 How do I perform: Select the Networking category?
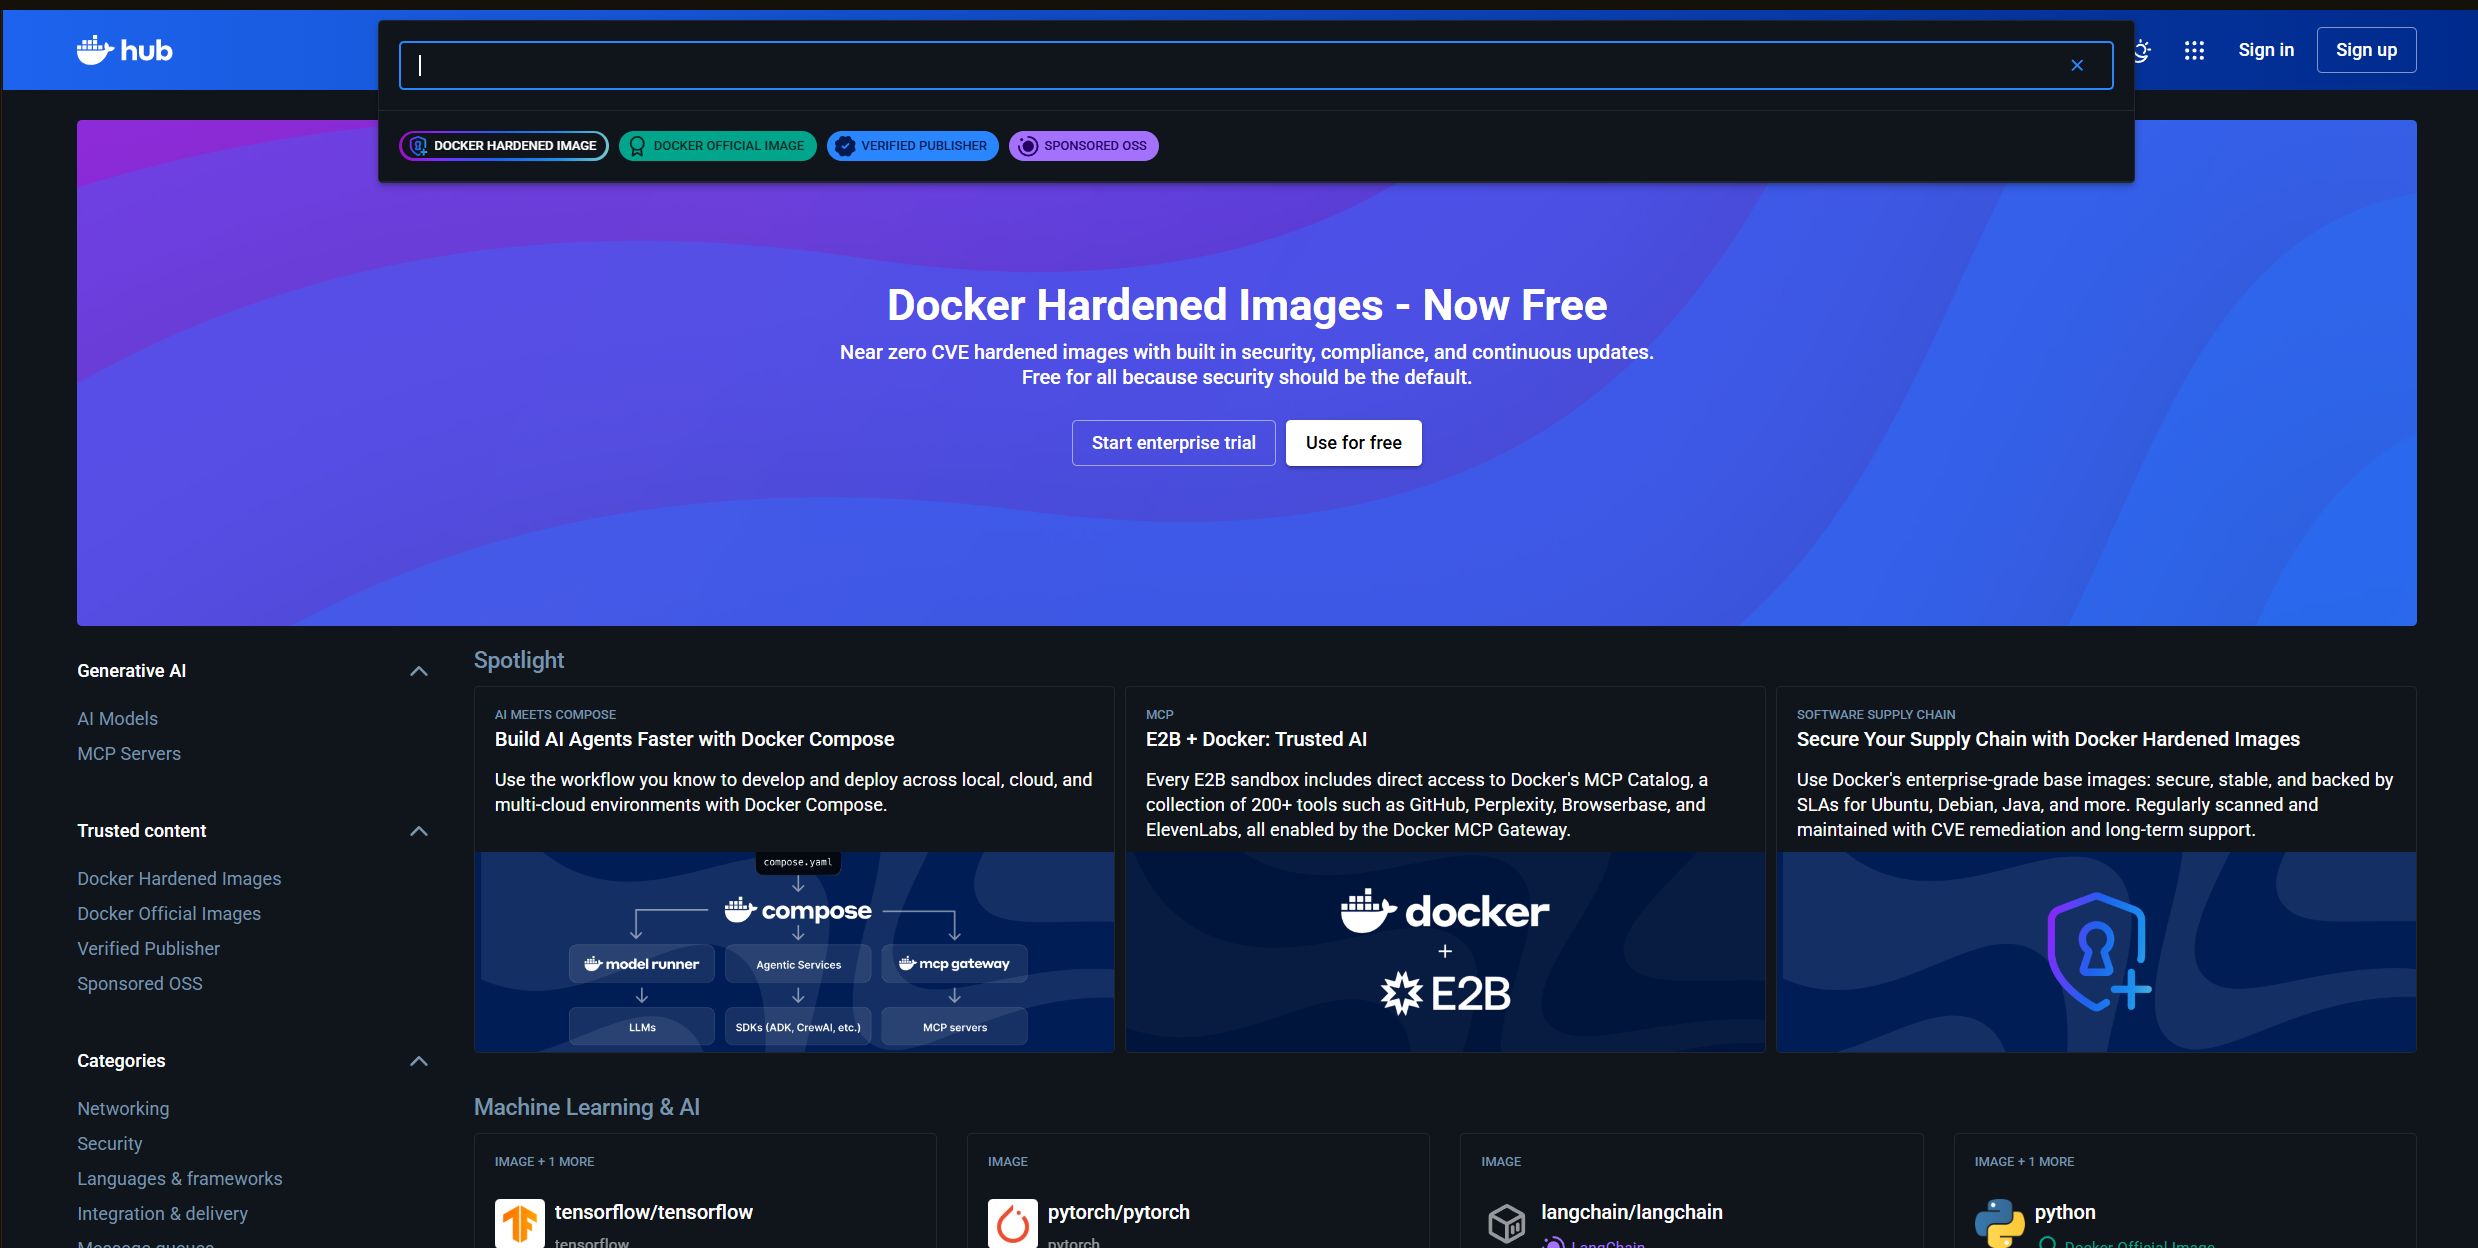tap(123, 1109)
